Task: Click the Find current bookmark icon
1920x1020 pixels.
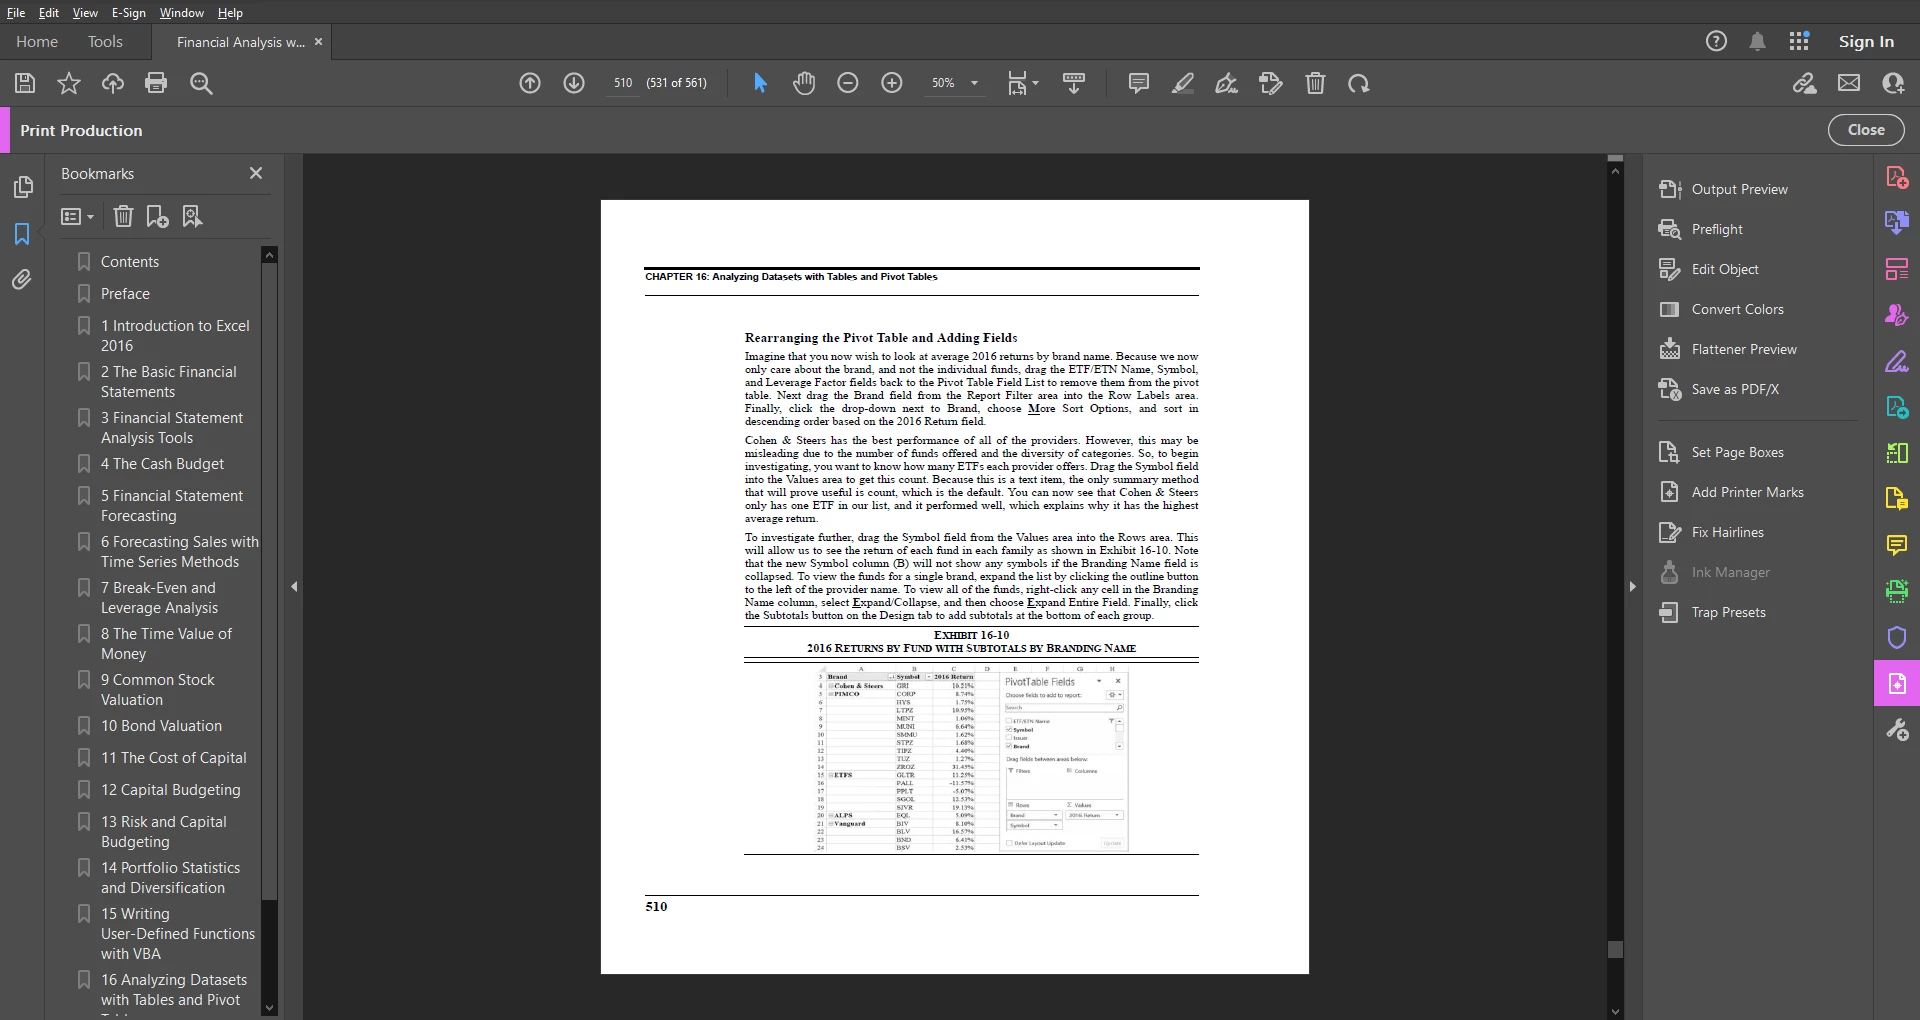Action: click(x=192, y=216)
